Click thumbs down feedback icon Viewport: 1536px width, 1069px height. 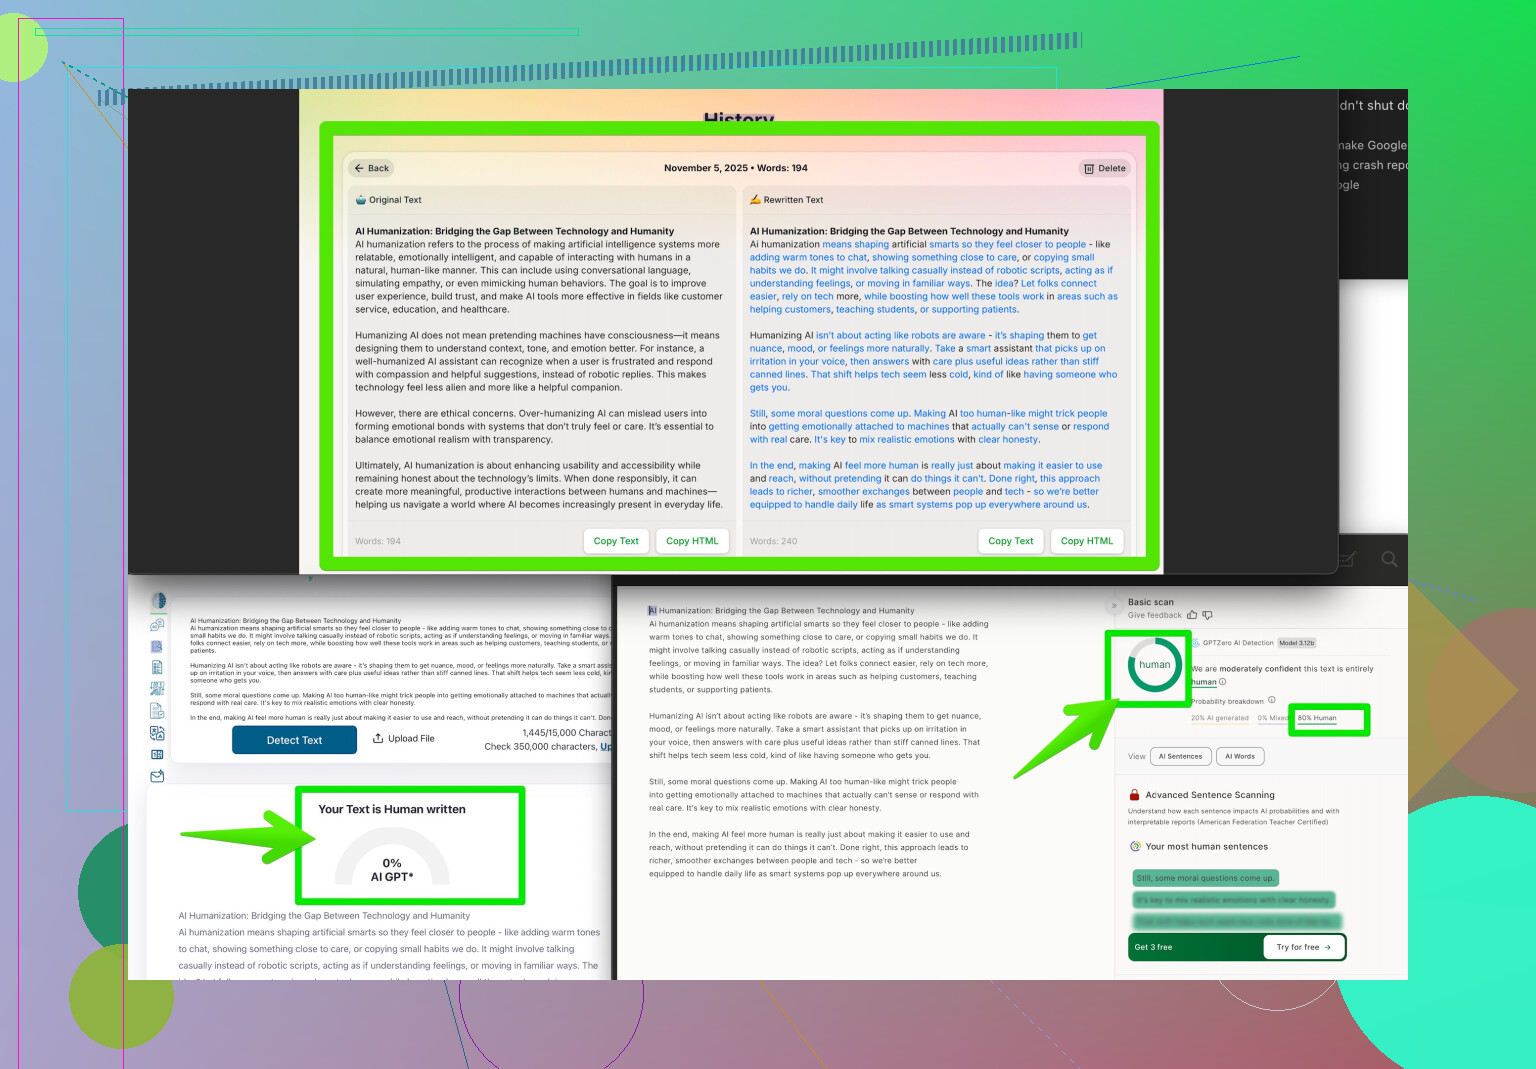pos(1207,615)
